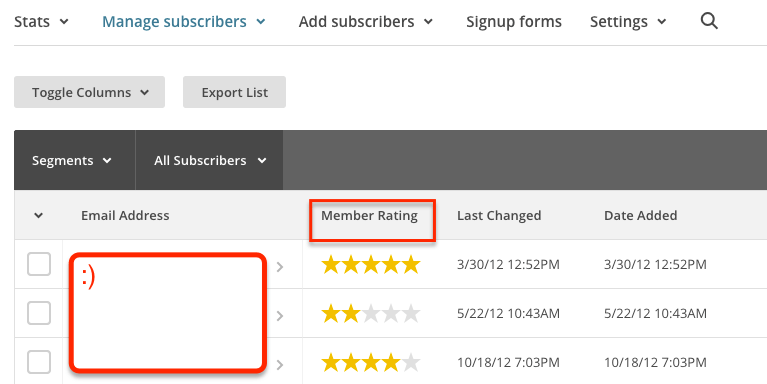Check the second subscriber checkbox
The width and height of the screenshot is (767, 384).
pos(39,313)
